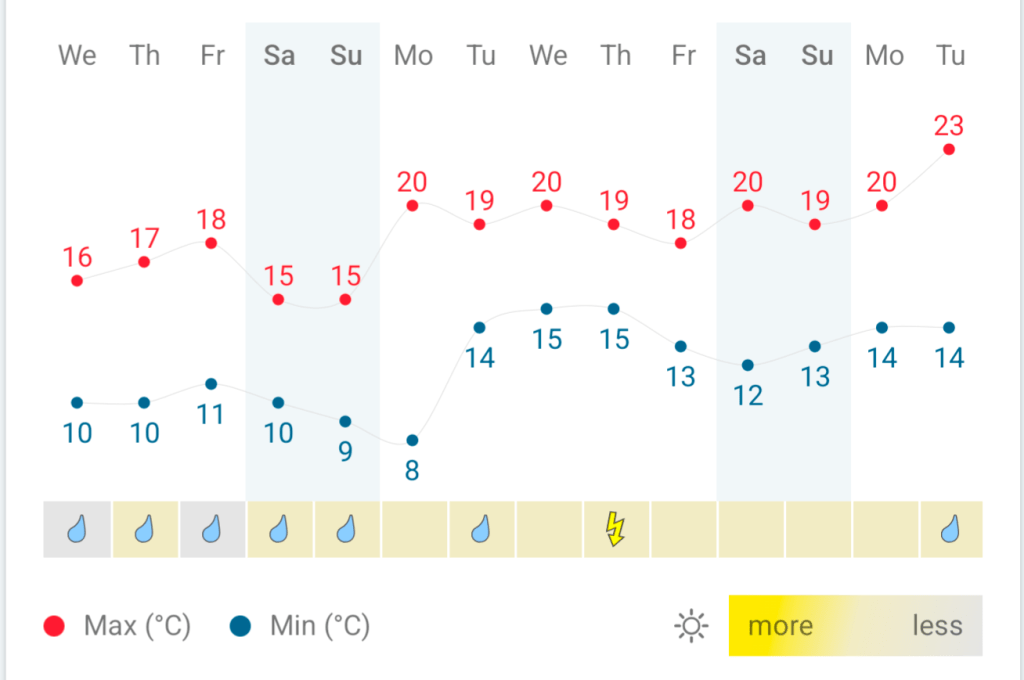The image size is (1024, 680).
Task: Click the yellow "more" end of sunshine gradient
Action: click(x=780, y=626)
